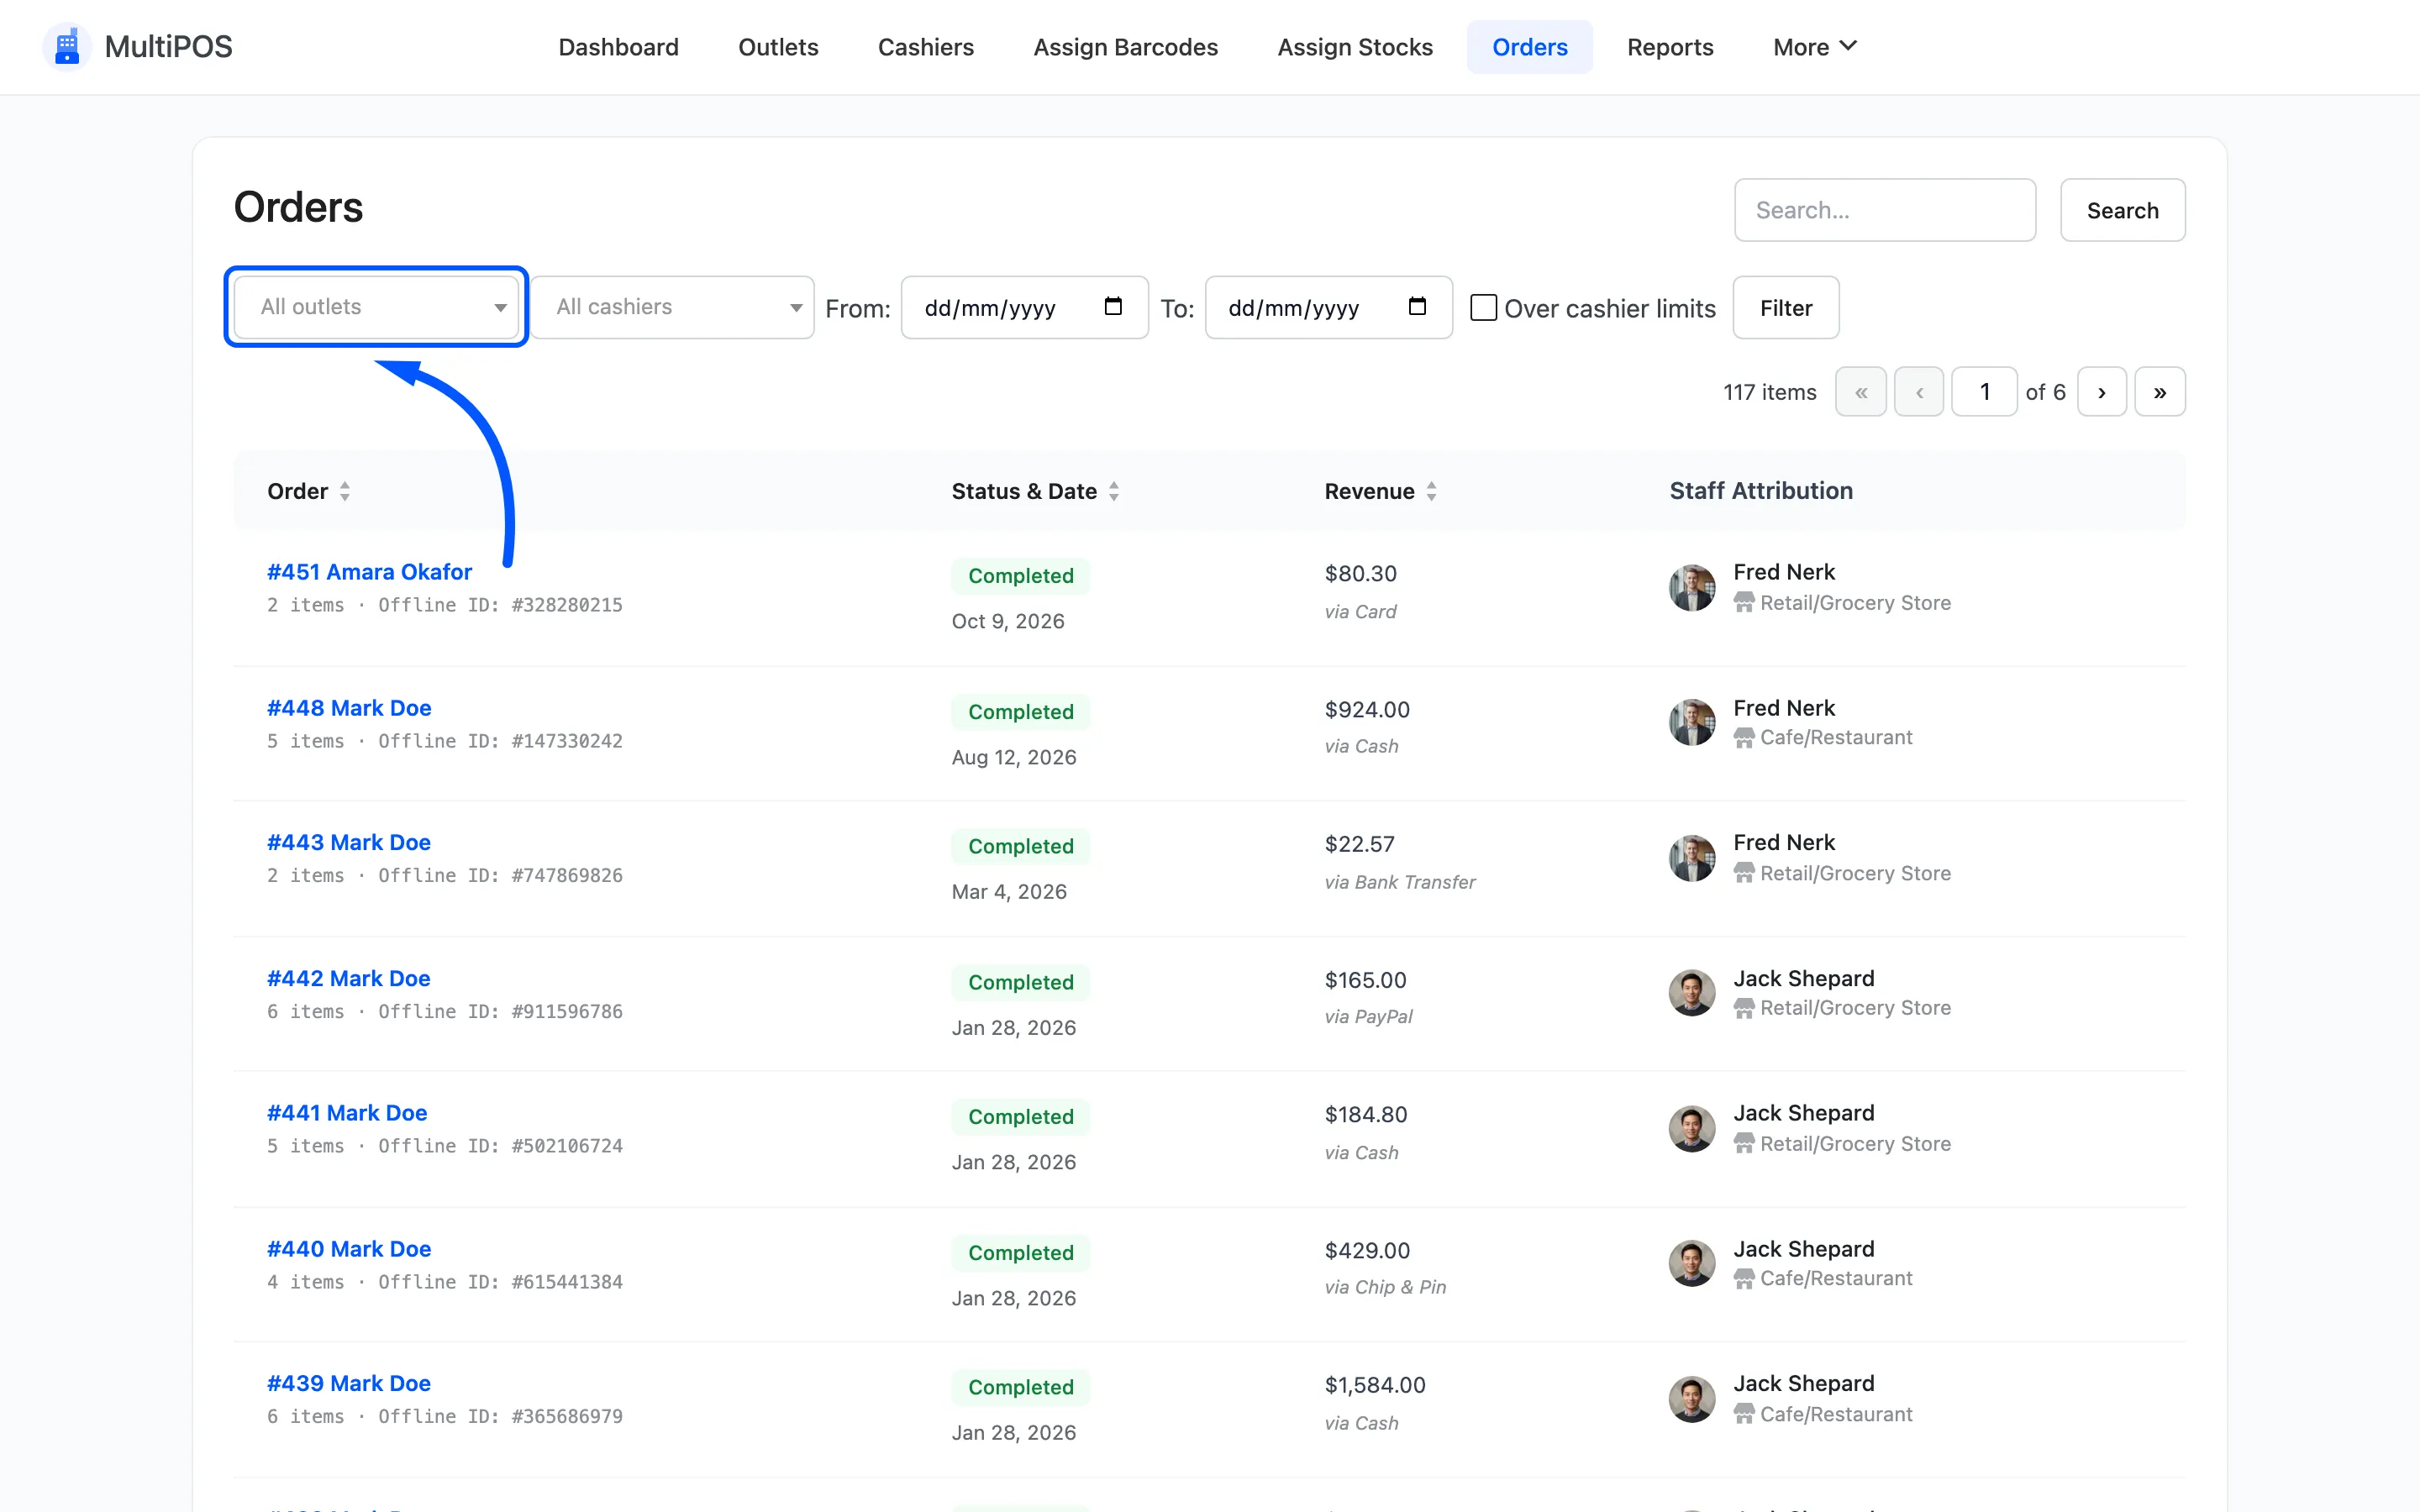Go to previous page of orders
Image resolution: width=2420 pixels, height=1512 pixels.
click(x=1919, y=392)
